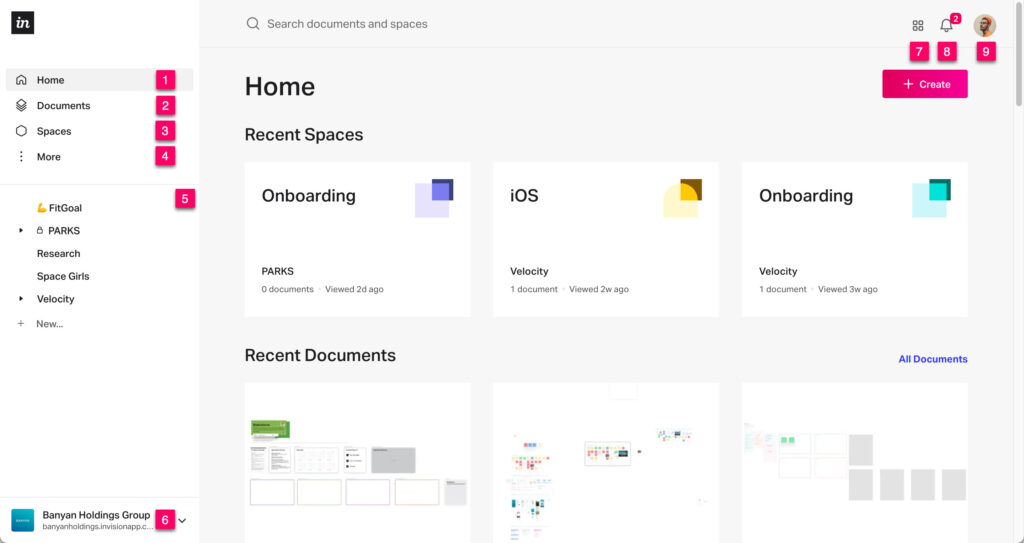Click the Spaces hexagon icon

pos(21,131)
